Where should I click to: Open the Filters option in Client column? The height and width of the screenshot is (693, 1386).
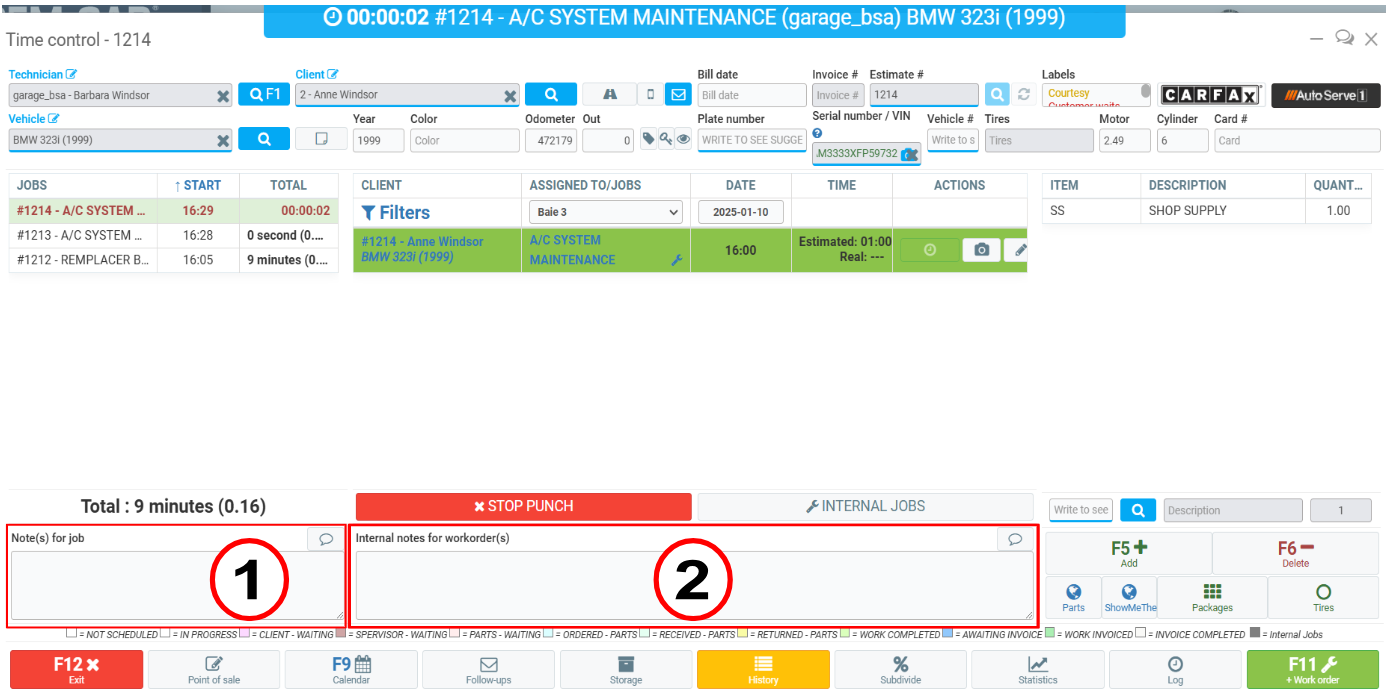pos(396,212)
